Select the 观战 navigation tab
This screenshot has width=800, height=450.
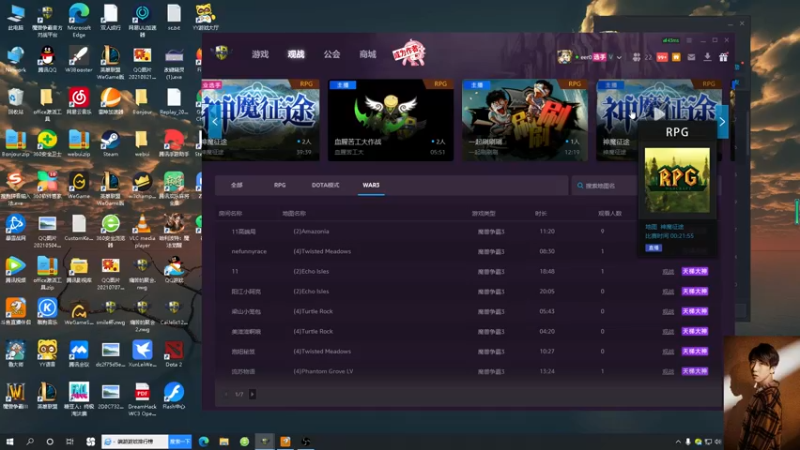295,54
